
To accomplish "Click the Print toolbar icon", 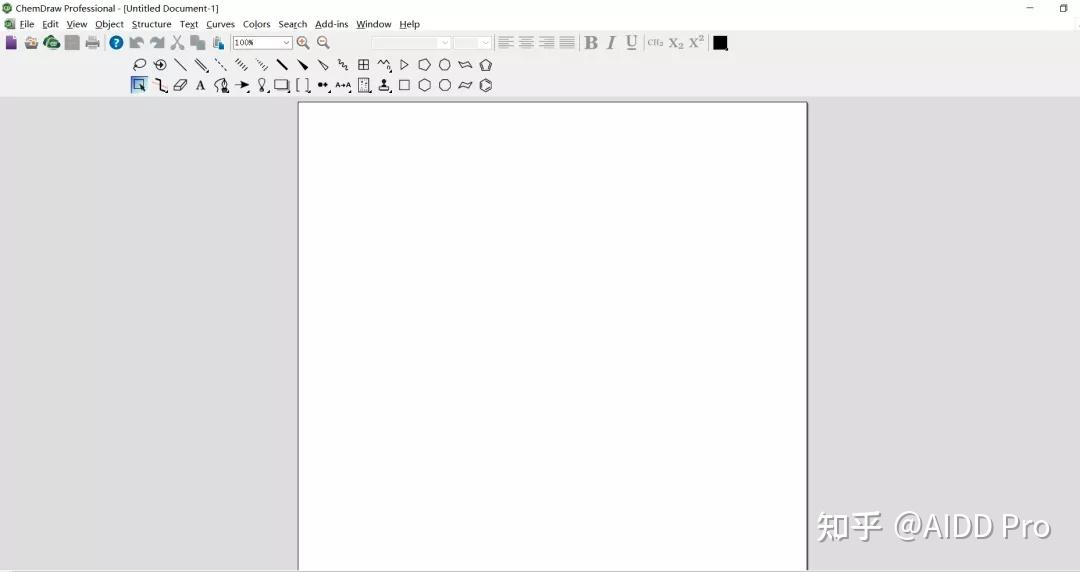I will tap(92, 43).
